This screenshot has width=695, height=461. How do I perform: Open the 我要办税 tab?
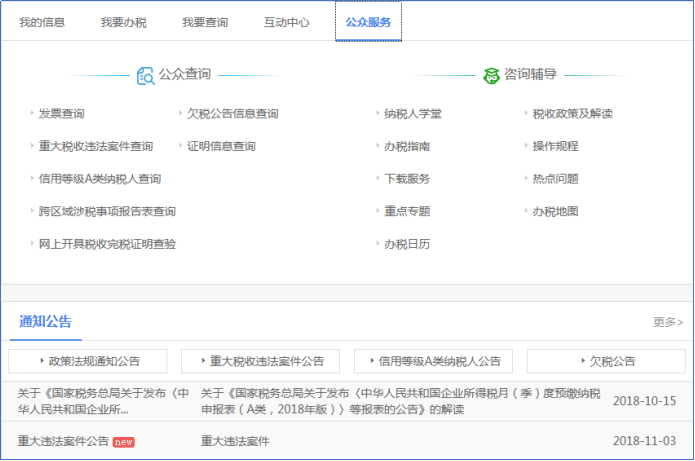coord(123,22)
